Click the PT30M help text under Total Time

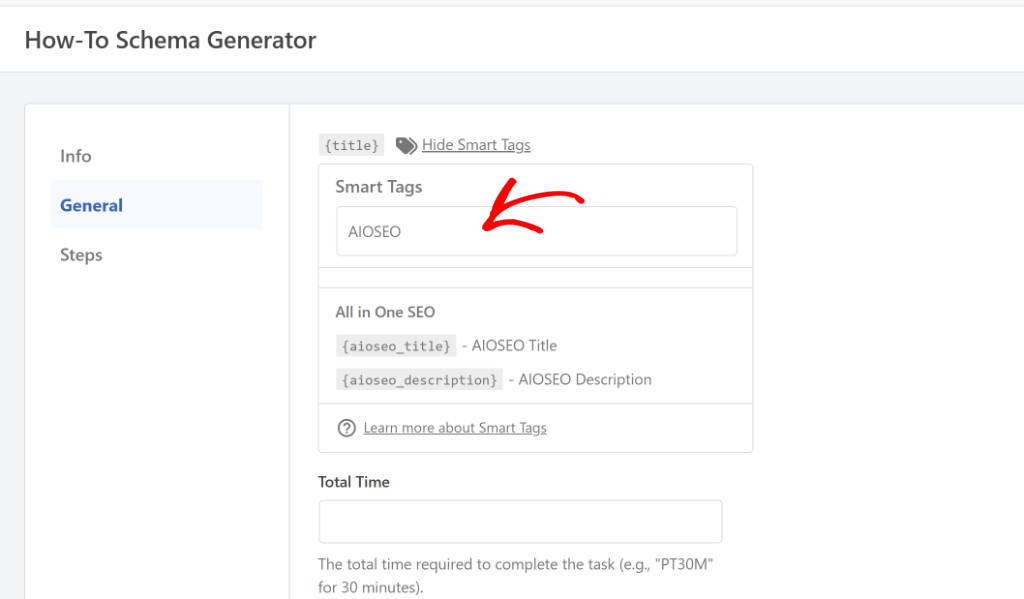coord(515,575)
